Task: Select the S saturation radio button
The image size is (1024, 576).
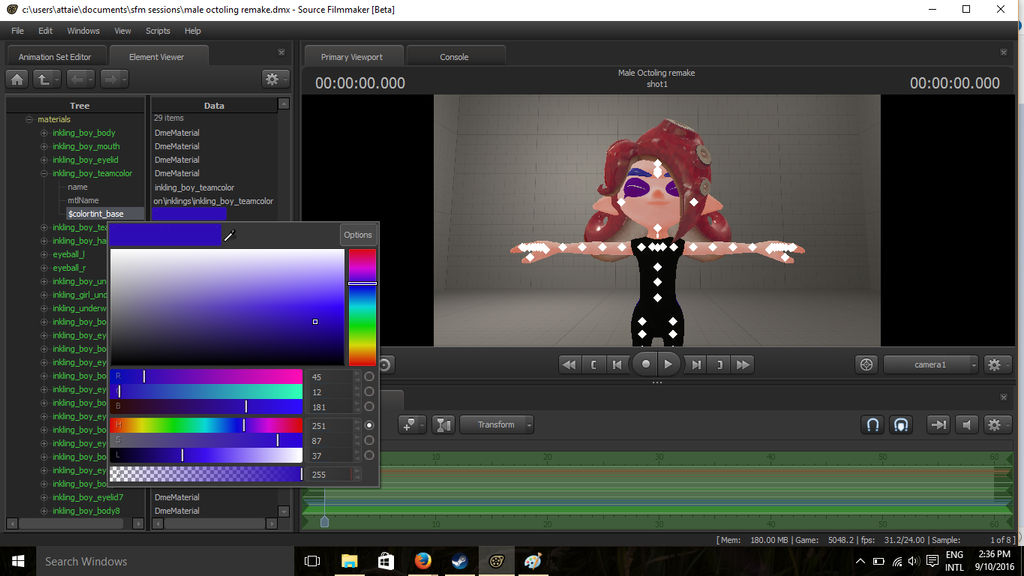Action: 369,440
